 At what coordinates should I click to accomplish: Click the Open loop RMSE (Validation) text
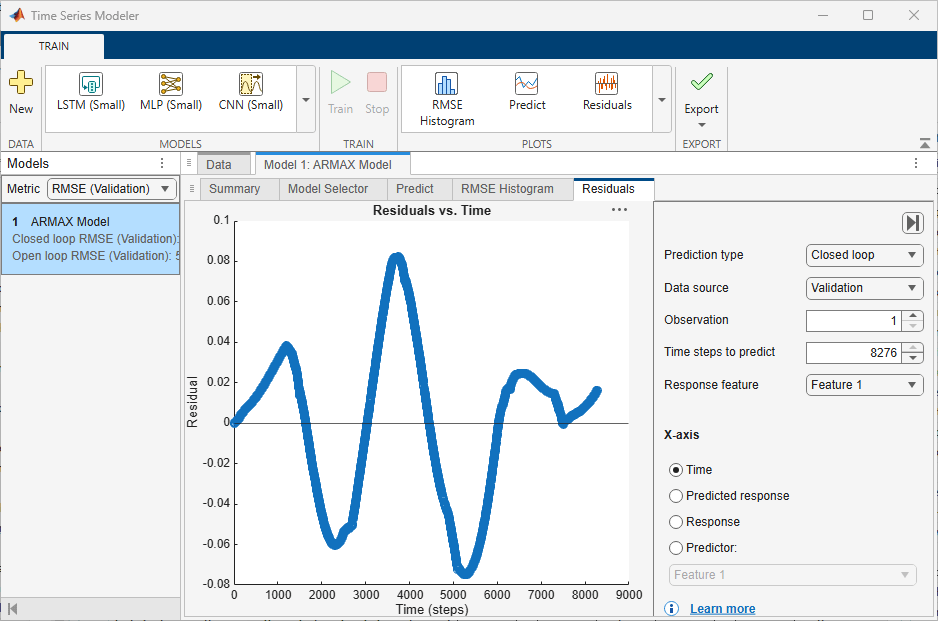[96, 255]
